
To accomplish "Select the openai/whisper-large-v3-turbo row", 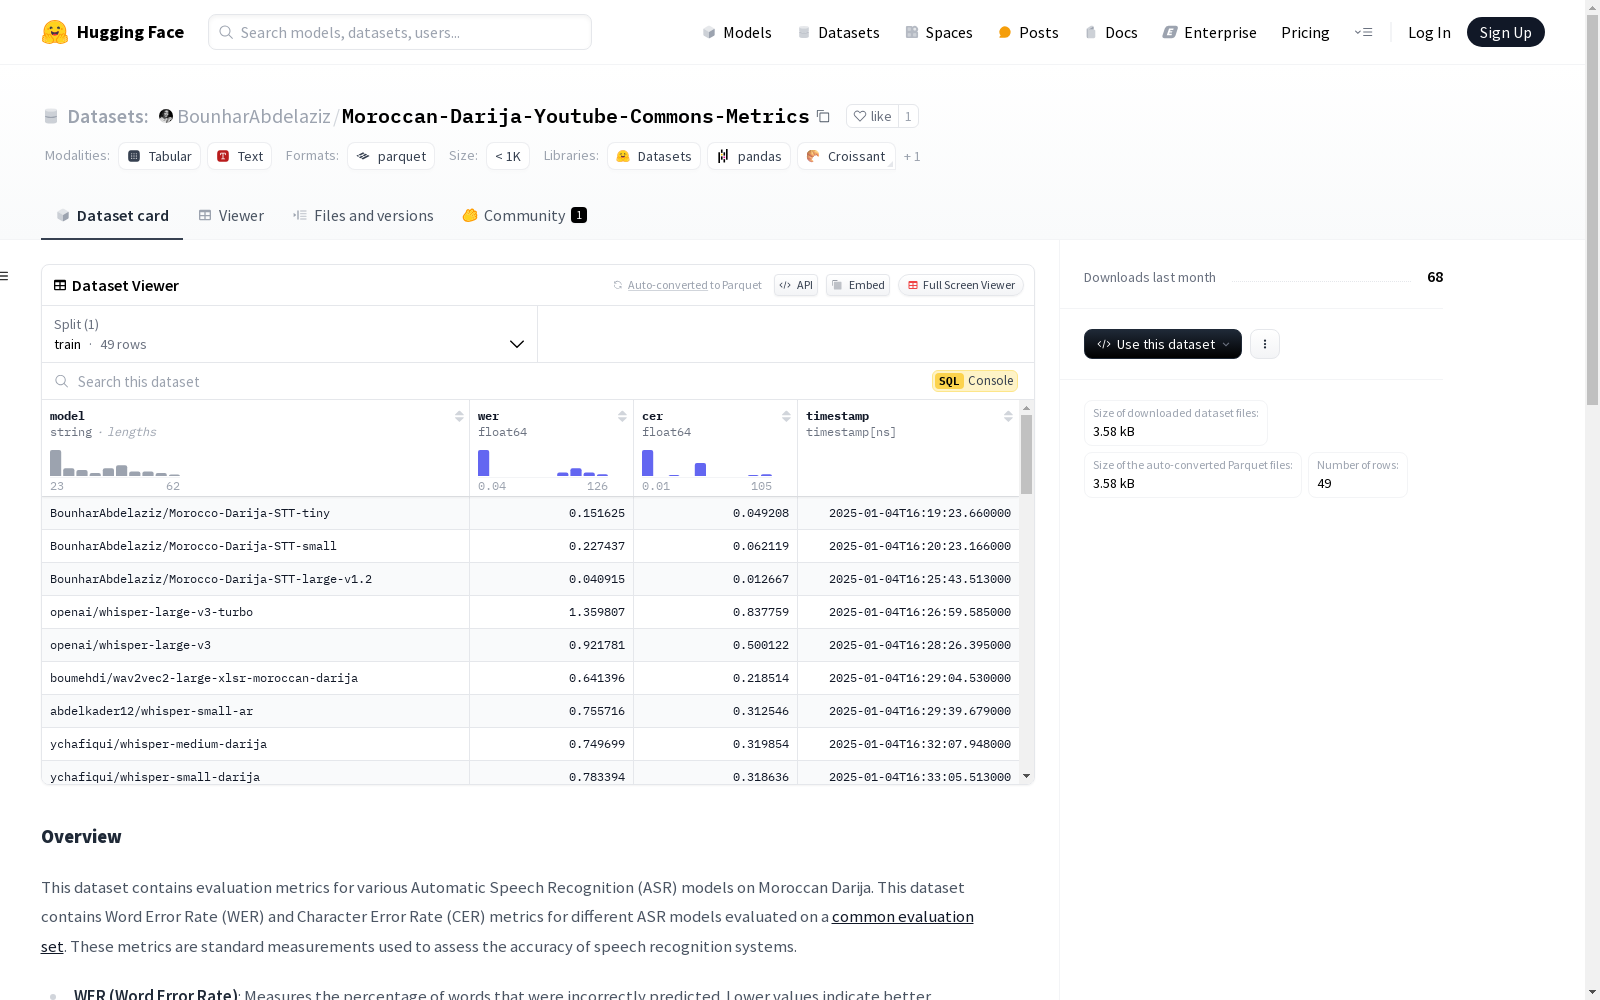I will [x=531, y=612].
